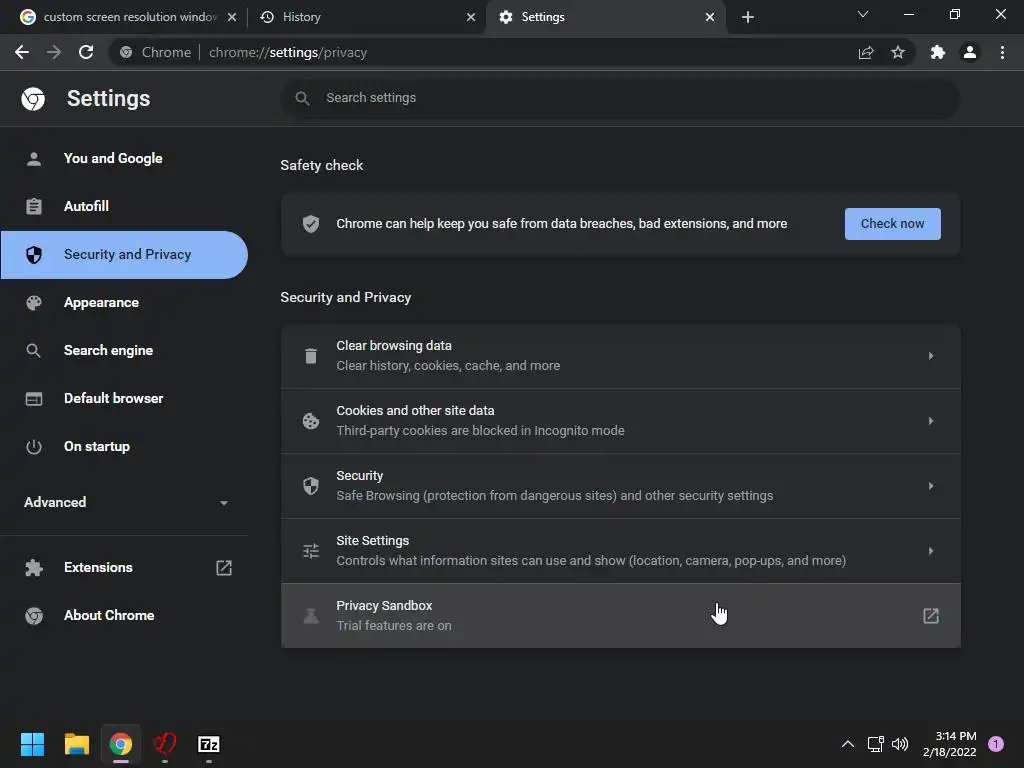The height and width of the screenshot is (768, 1024).
Task: Expand arrow for Site Settings row
Action: pyautogui.click(x=931, y=551)
